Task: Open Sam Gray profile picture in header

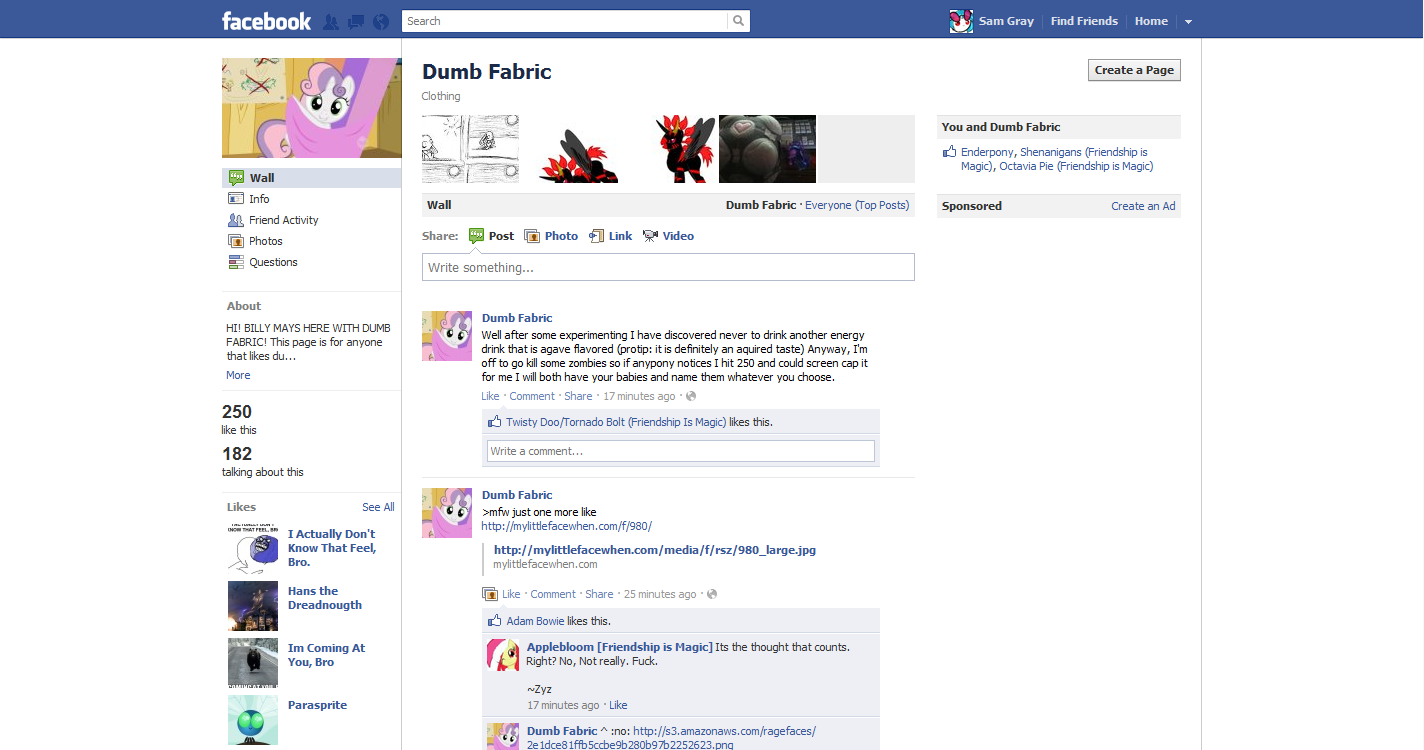Action: click(961, 21)
